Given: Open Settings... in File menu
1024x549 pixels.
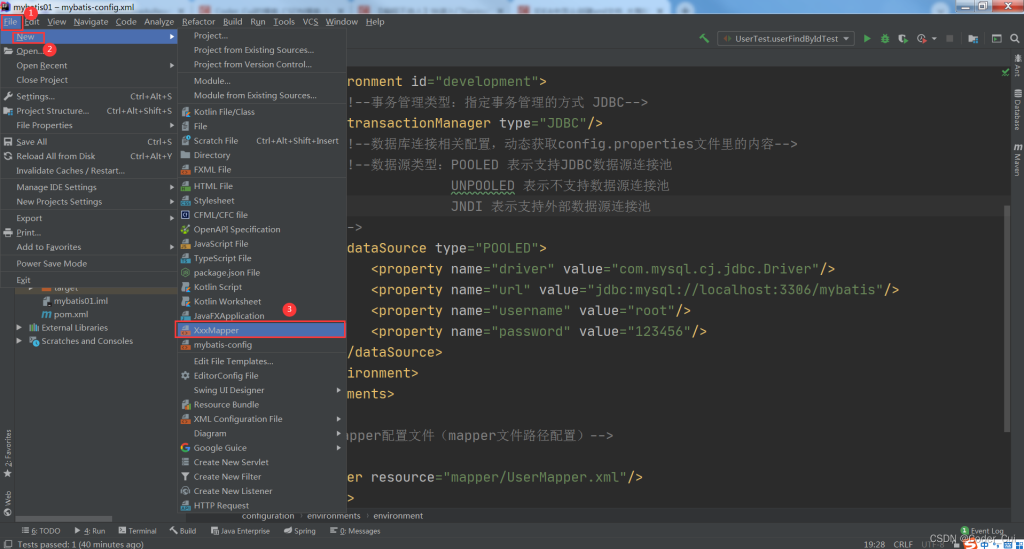Looking at the screenshot, I should point(89,96).
